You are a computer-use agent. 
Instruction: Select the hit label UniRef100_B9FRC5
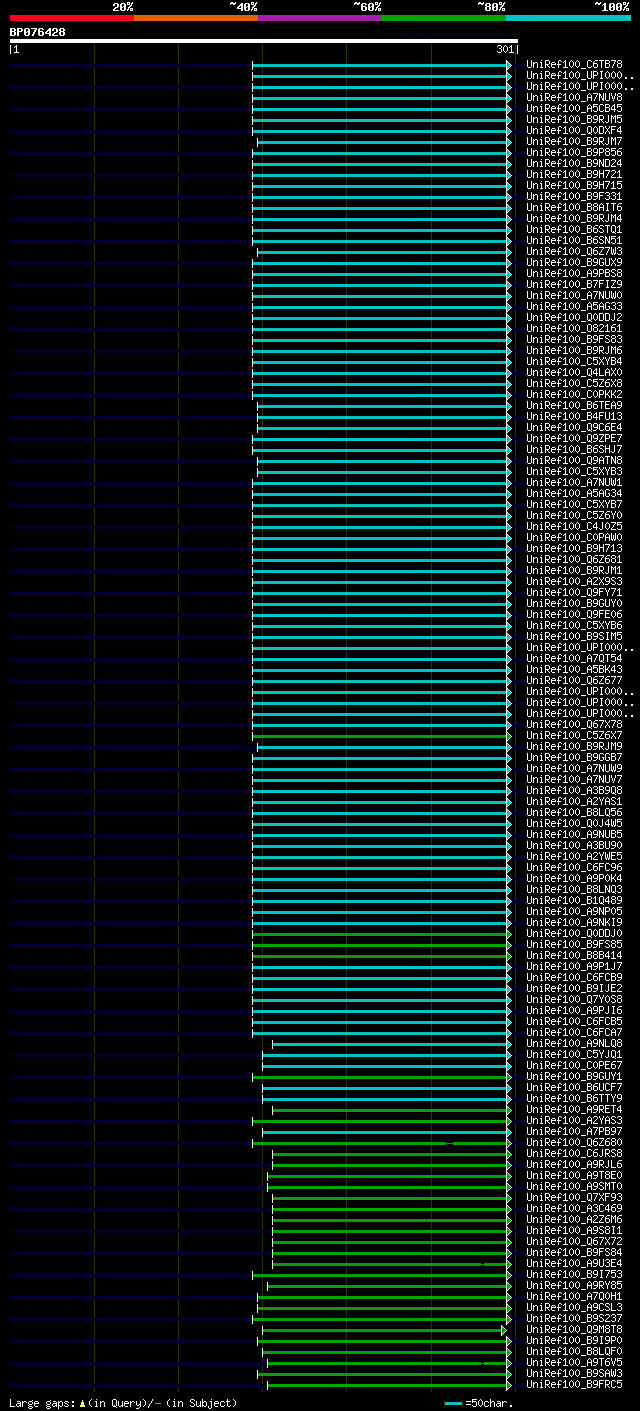pos(574,1385)
